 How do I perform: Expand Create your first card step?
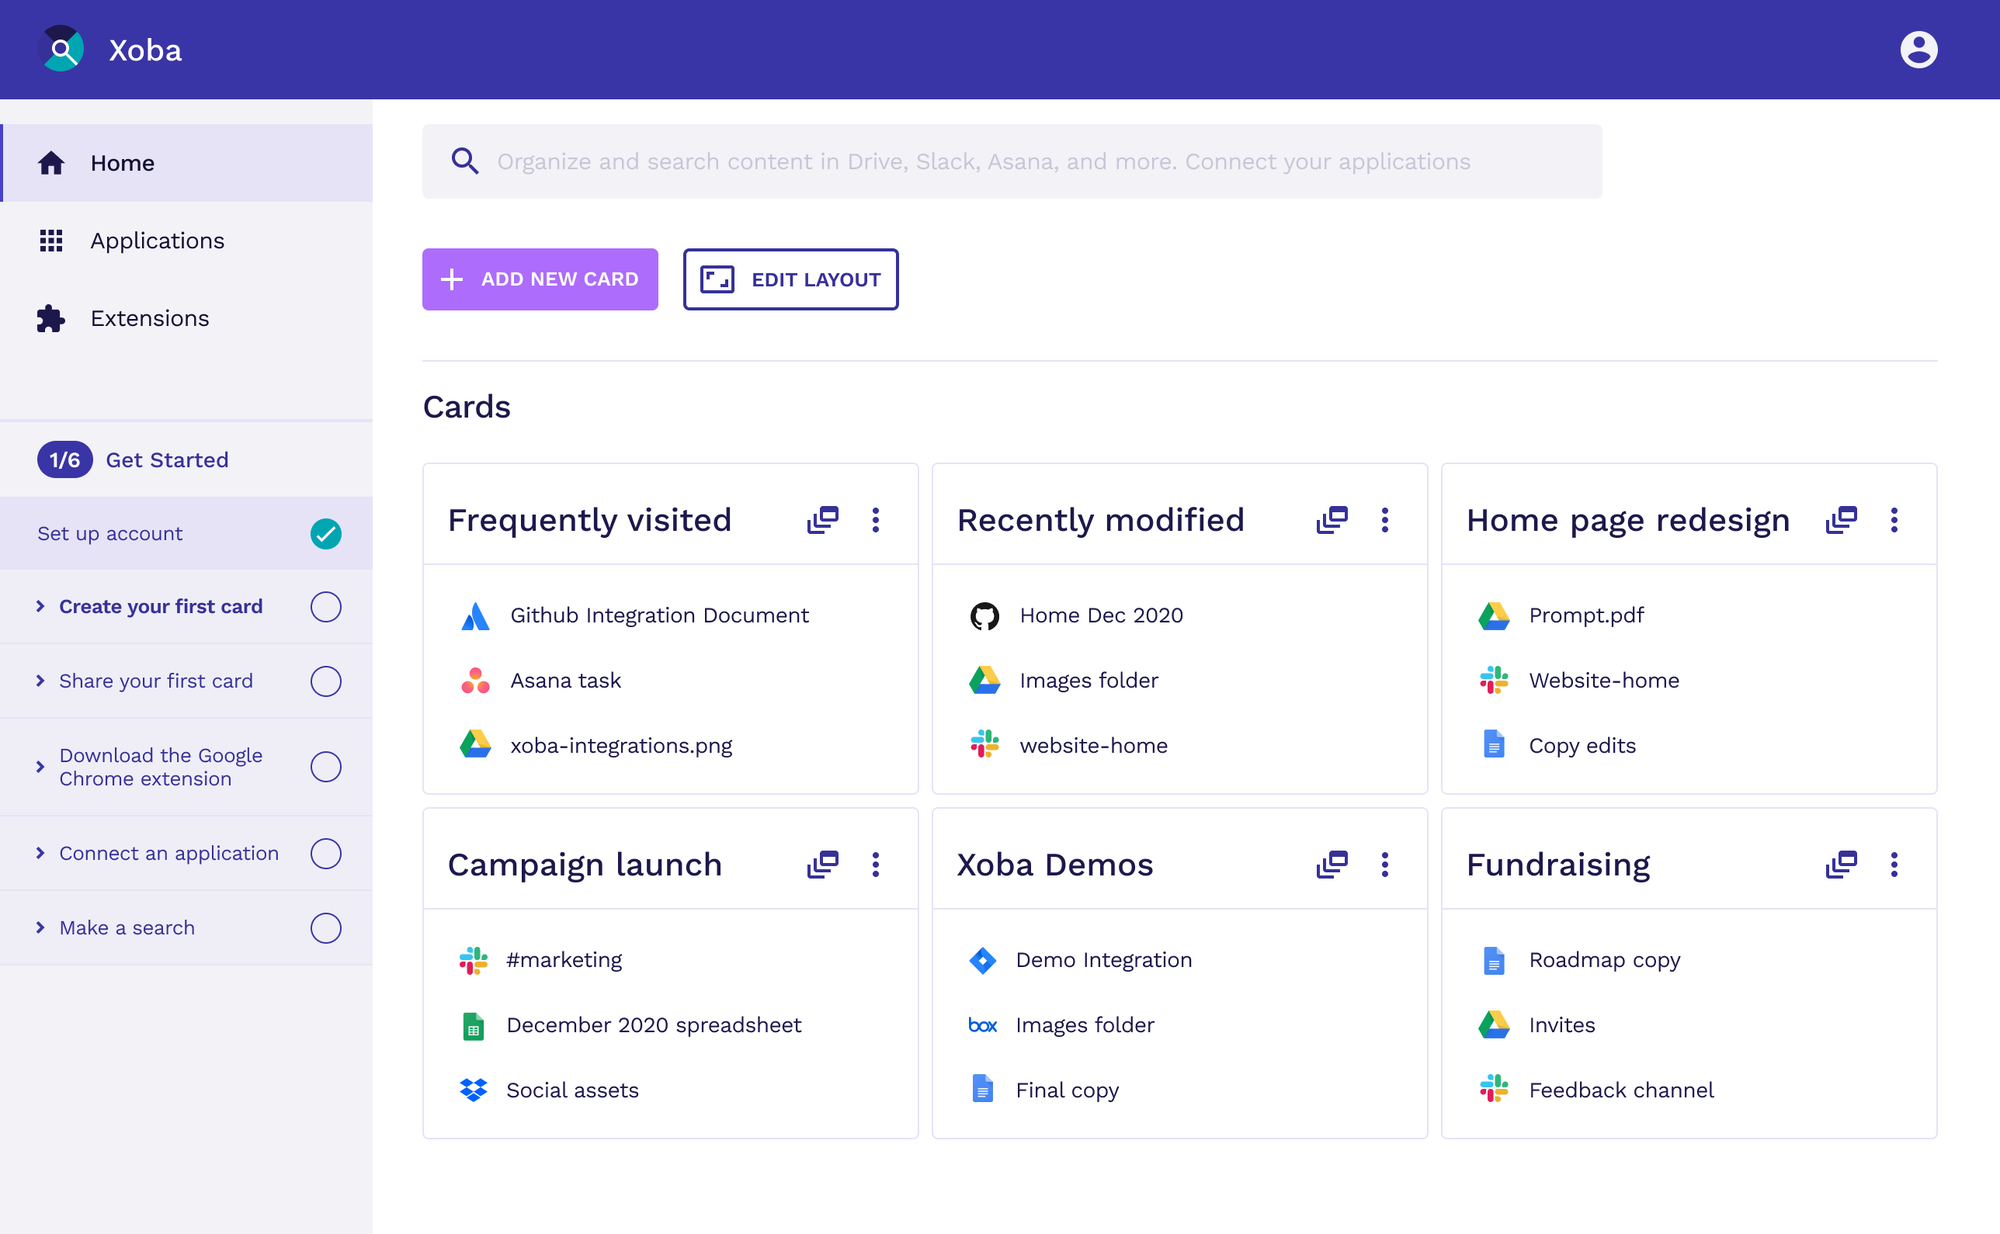pyautogui.click(x=40, y=607)
